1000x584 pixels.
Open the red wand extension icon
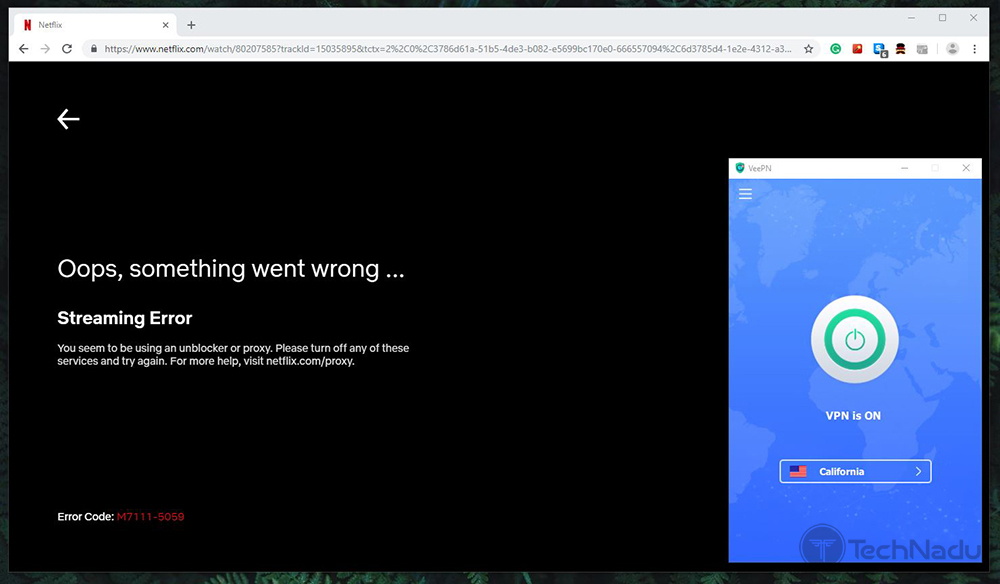tap(857, 48)
